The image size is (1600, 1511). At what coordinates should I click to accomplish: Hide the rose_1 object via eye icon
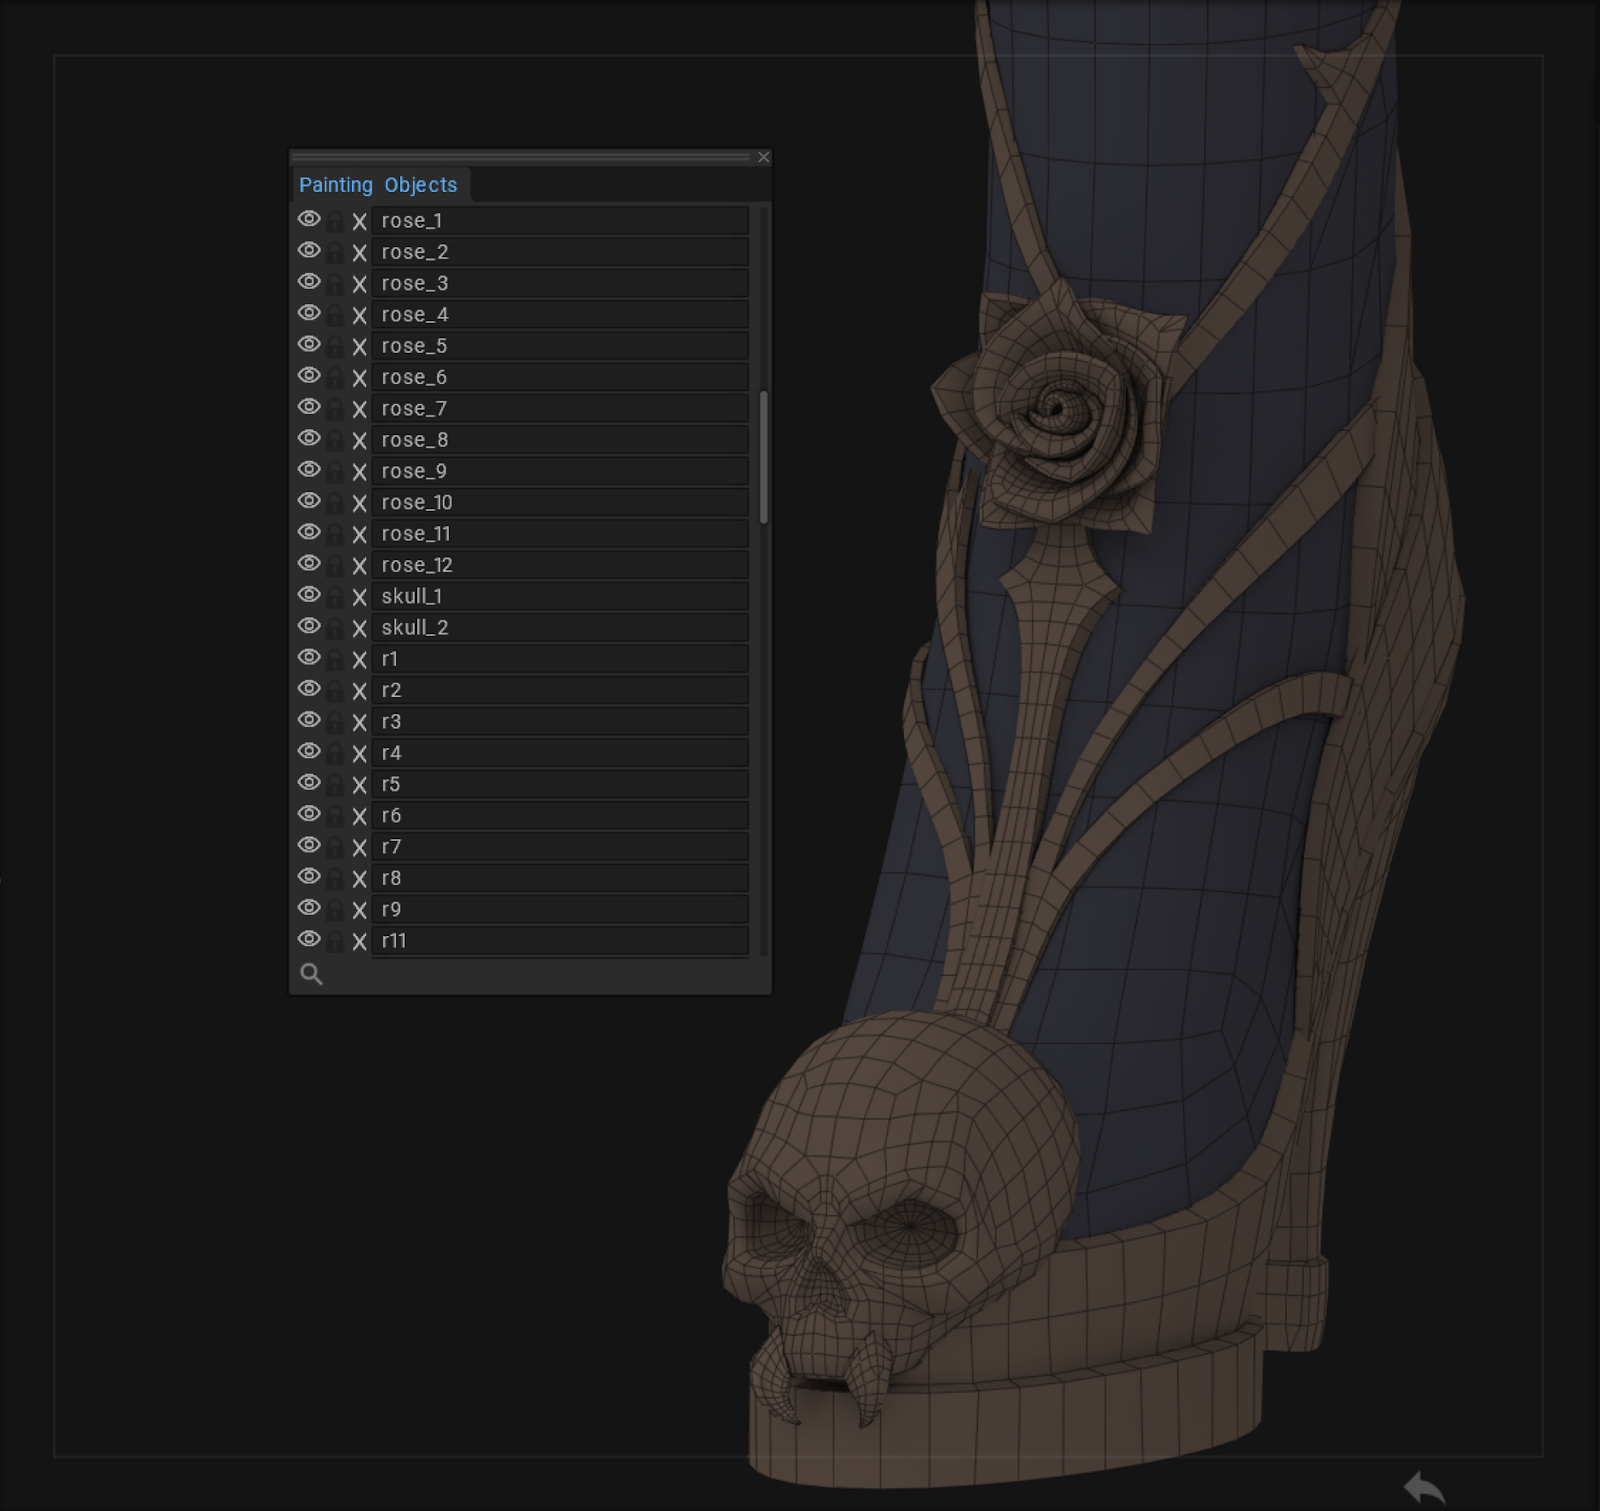309,219
